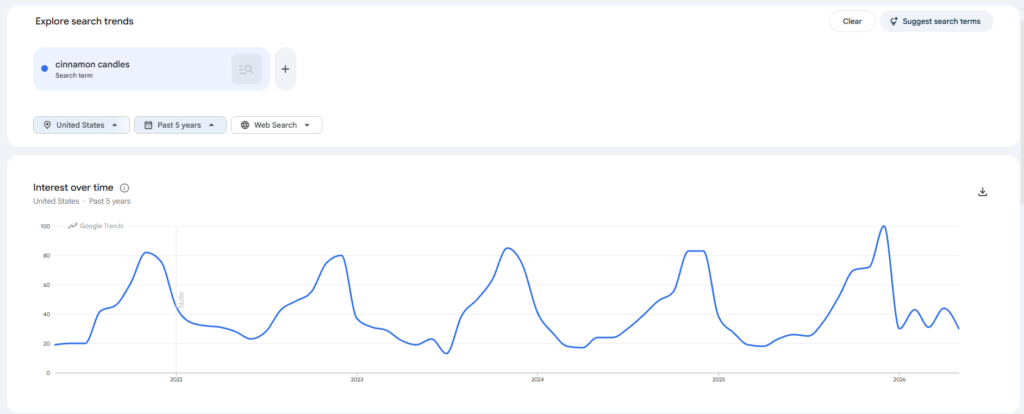Click the Clear button
The width and height of the screenshot is (1024, 414).
(852, 21)
